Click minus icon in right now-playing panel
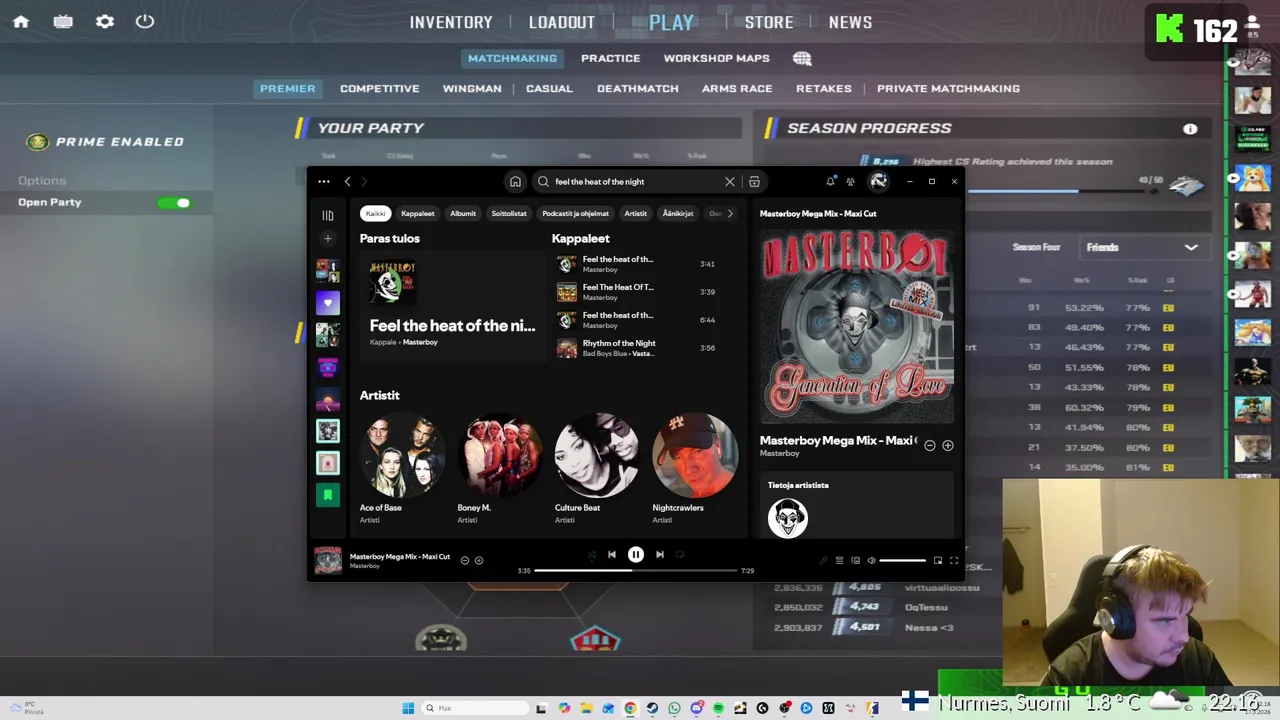The image size is (1280, 720). point(929,446)
